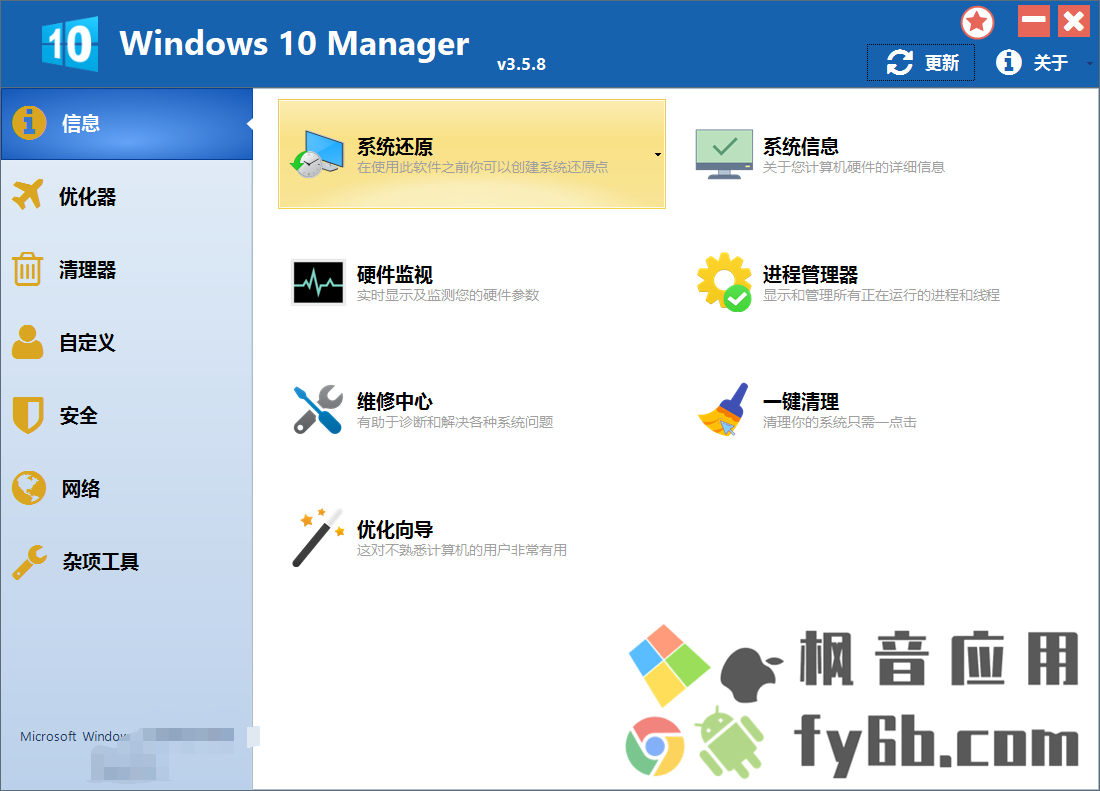Click the 'Windows 10 Manager' title text

294,43
